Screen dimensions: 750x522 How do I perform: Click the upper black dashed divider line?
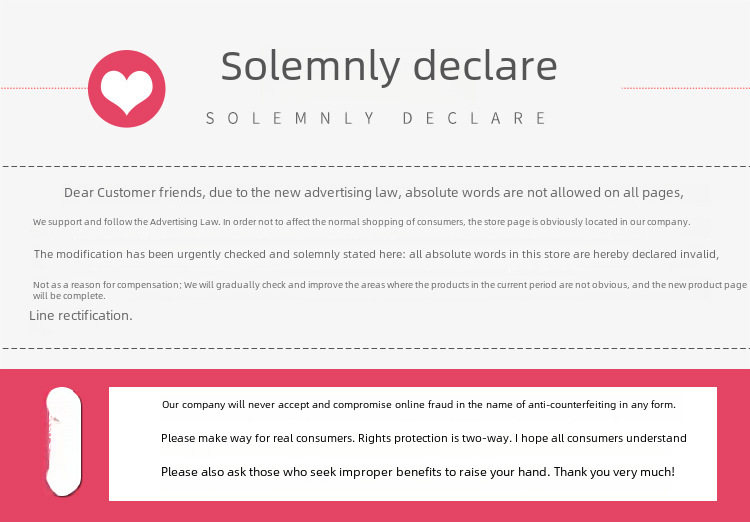375,166
